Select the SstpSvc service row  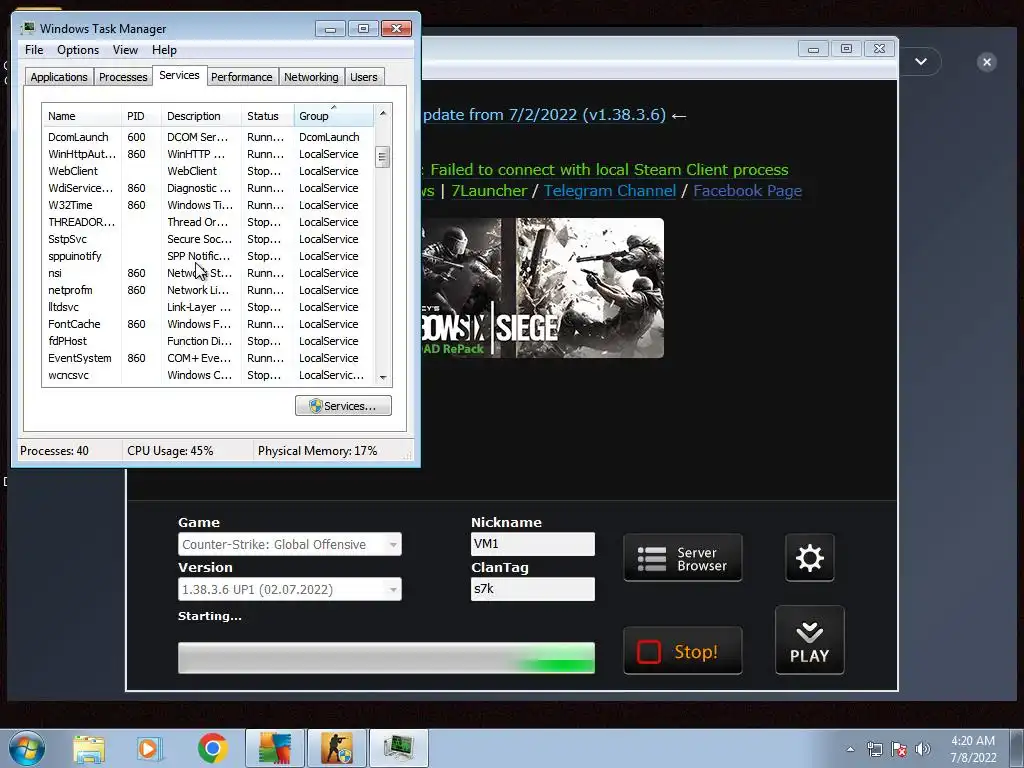pos(208,239)
